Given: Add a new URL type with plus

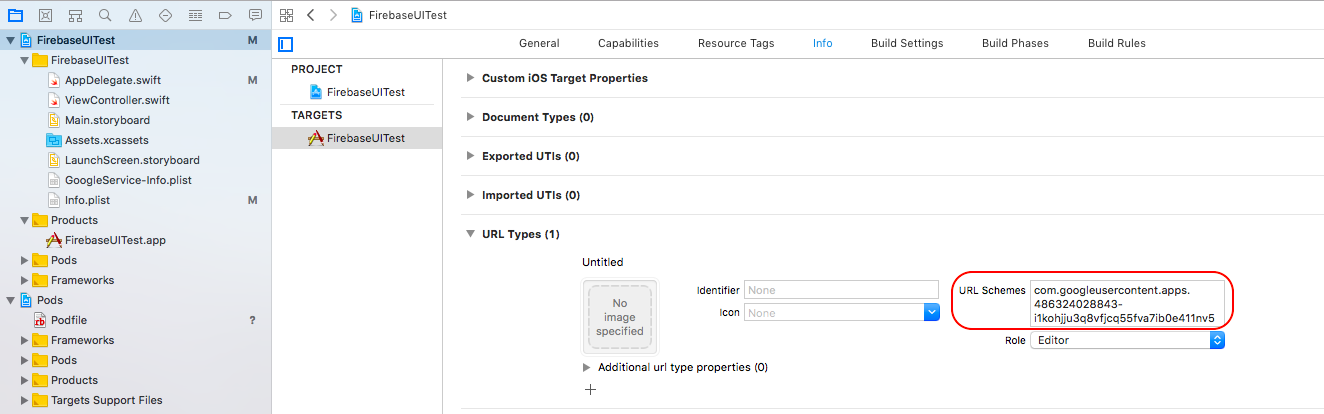Looking at the screenshot, I should pos(590,389).
